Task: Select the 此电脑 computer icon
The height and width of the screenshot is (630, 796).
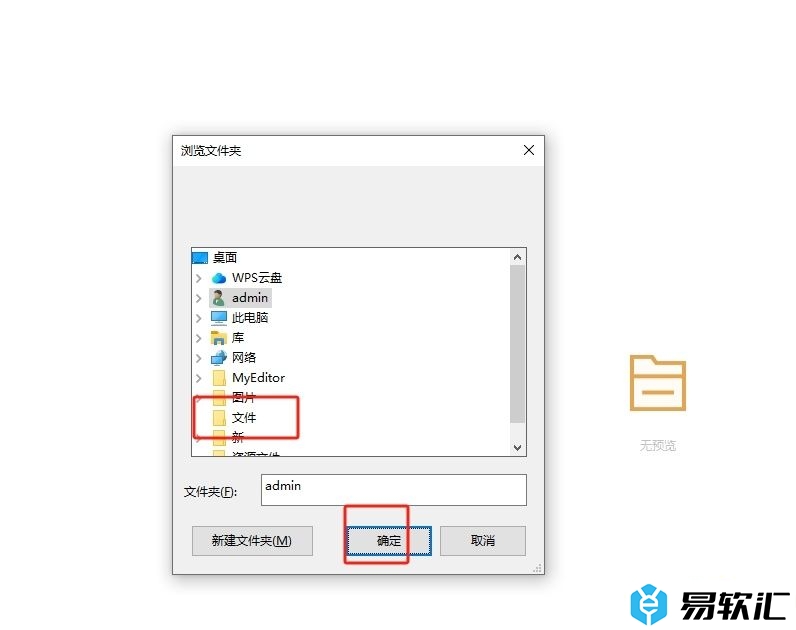Action: 219,318
